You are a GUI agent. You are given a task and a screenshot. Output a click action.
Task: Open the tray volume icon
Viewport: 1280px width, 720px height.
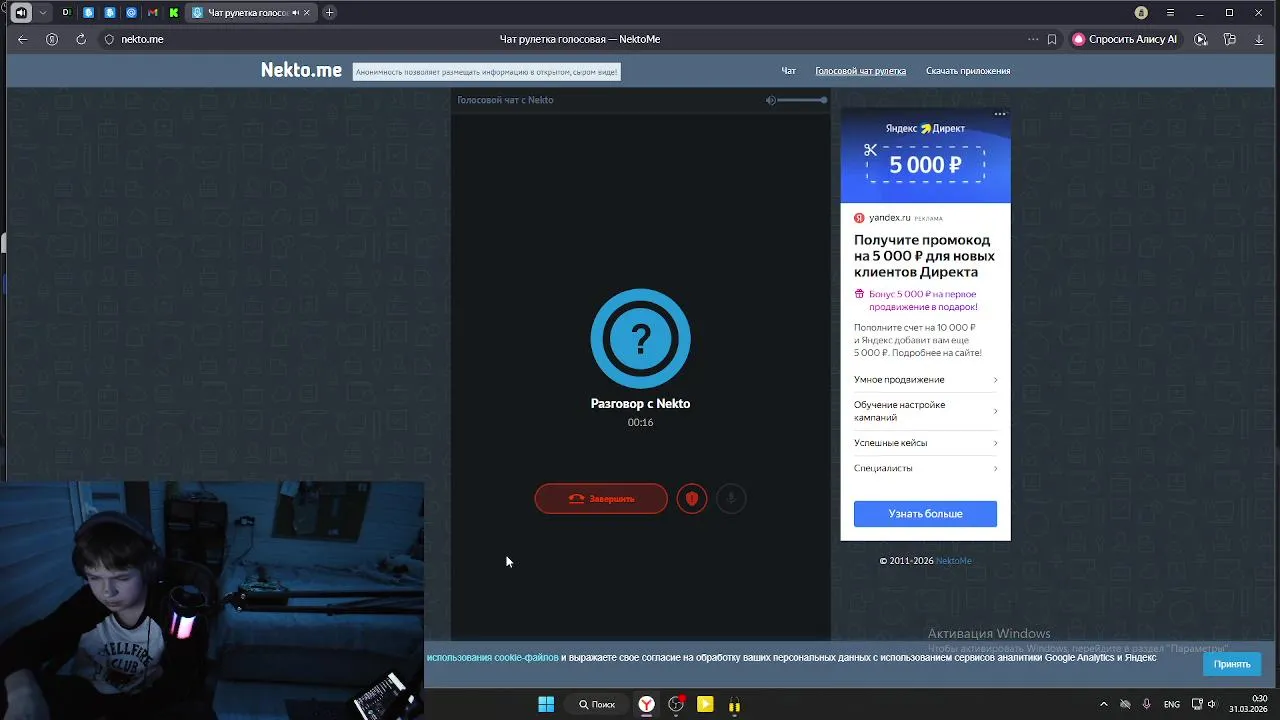point(1213,705)
